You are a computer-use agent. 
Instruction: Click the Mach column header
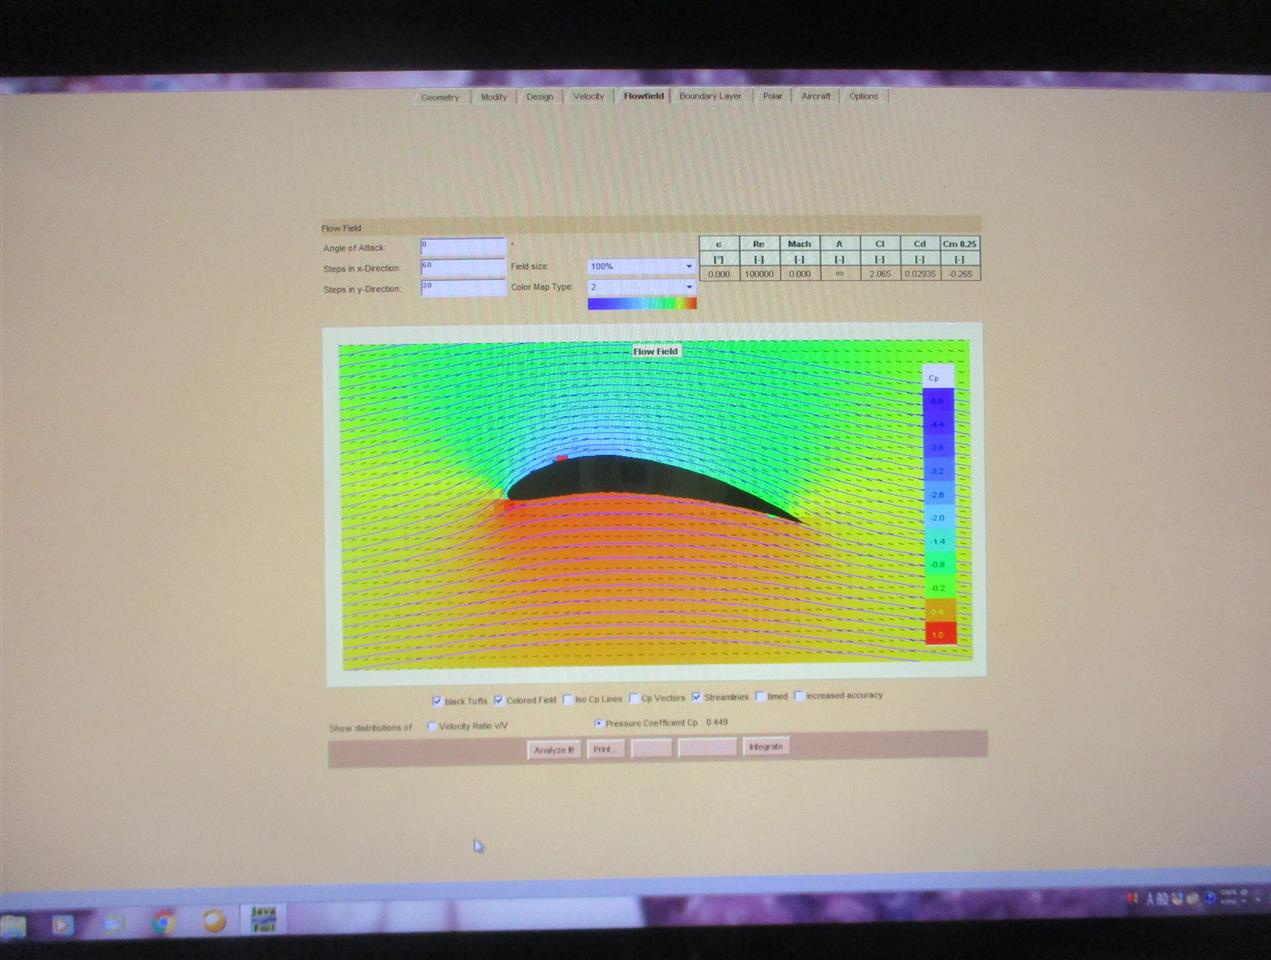point(799,243)
